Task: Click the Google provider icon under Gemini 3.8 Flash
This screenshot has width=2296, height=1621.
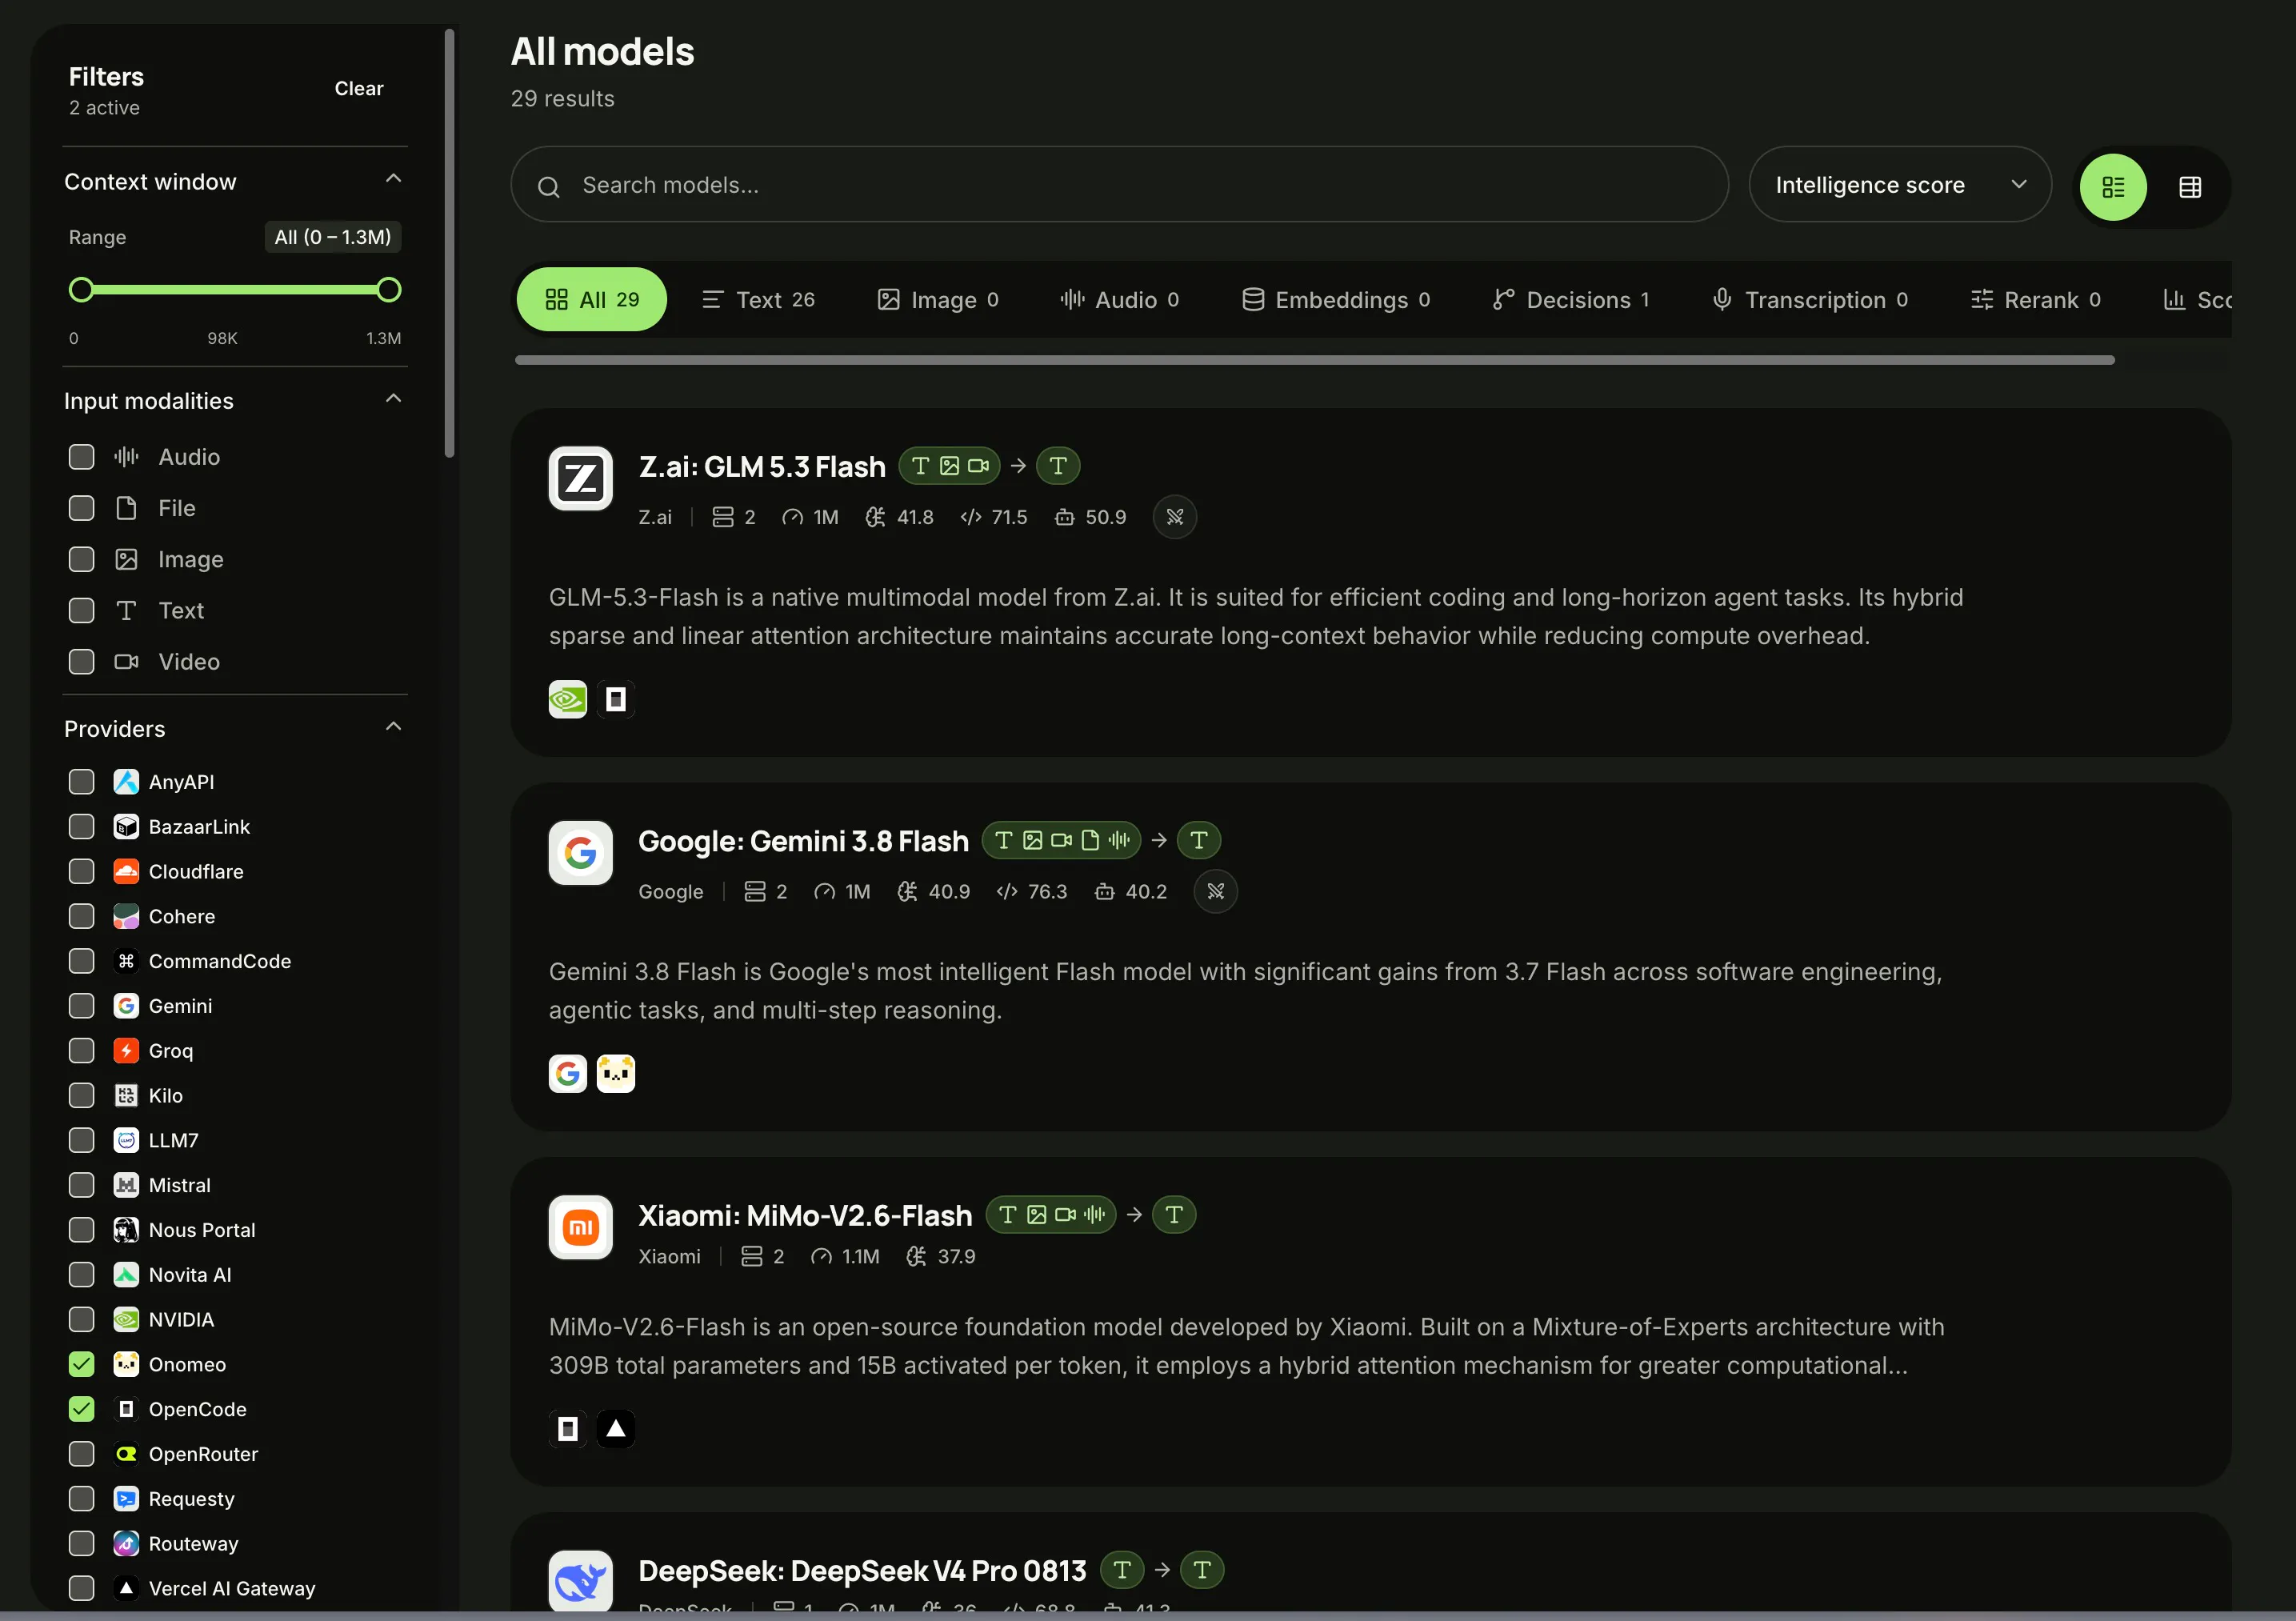Action: (x=567, y=1074)
